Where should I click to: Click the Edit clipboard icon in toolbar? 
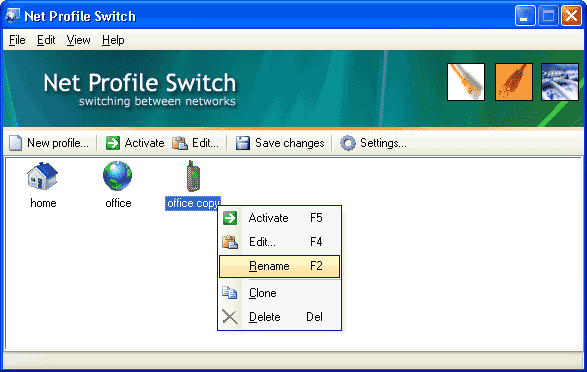tap(180, 143)
